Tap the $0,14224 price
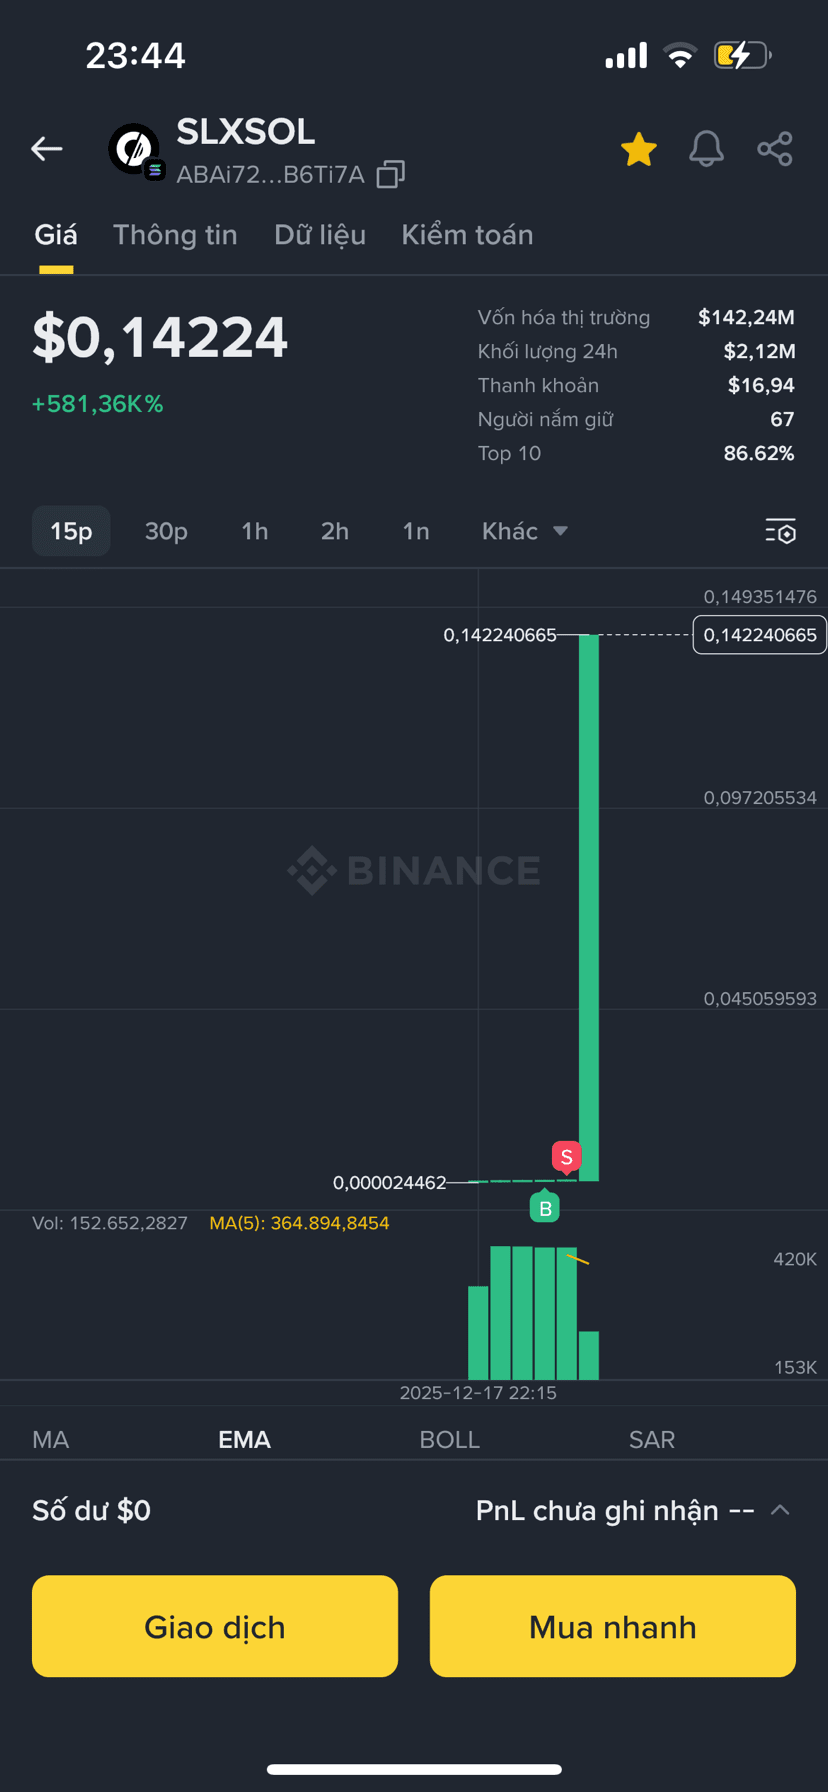Viewport: 828px width, 1792px height. [160, 337]
